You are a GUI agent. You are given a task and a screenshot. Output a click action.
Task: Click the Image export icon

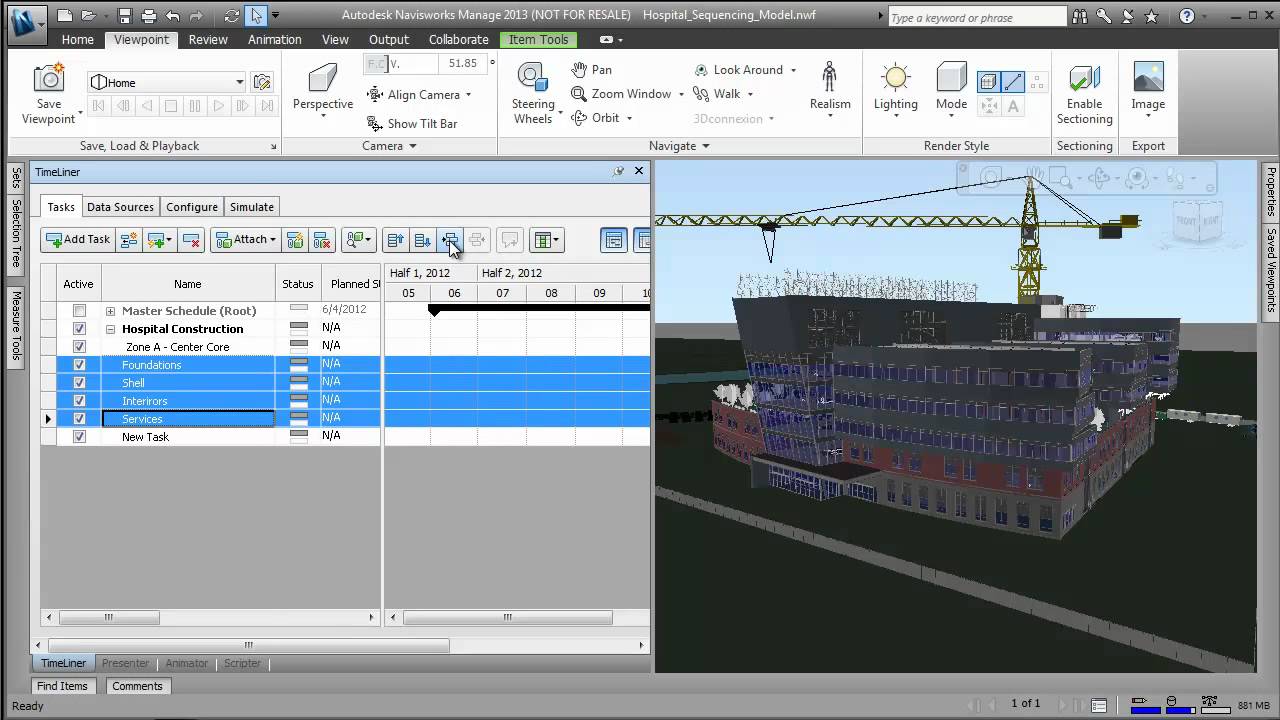1148,78
